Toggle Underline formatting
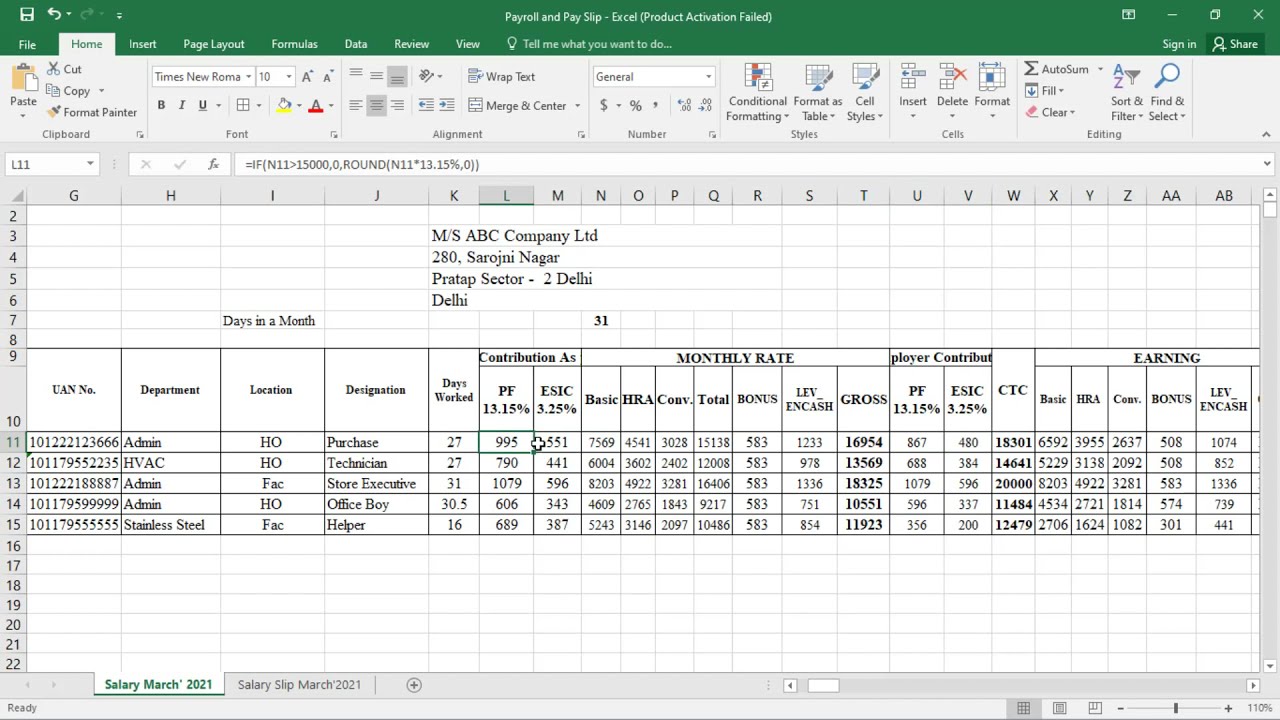The height and width of the screenshot is (720, 1280). pyautogui.click(x=202, y=105)
